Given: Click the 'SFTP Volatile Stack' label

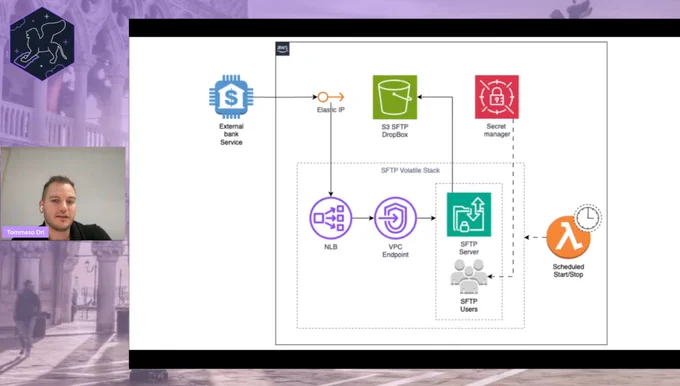Looking at the screenshot, I should (x=410, y=170).
